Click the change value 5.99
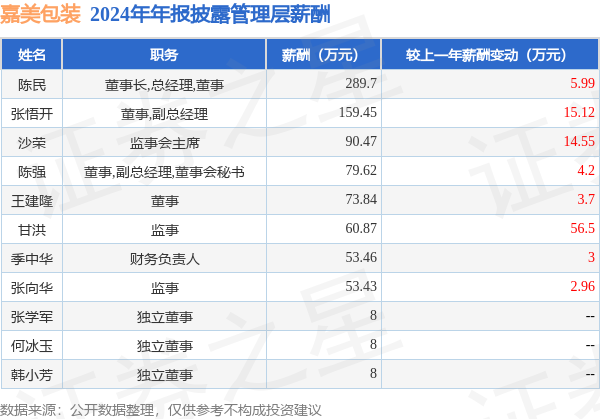Viewport: 600px width, 419px height. [582, 83]
